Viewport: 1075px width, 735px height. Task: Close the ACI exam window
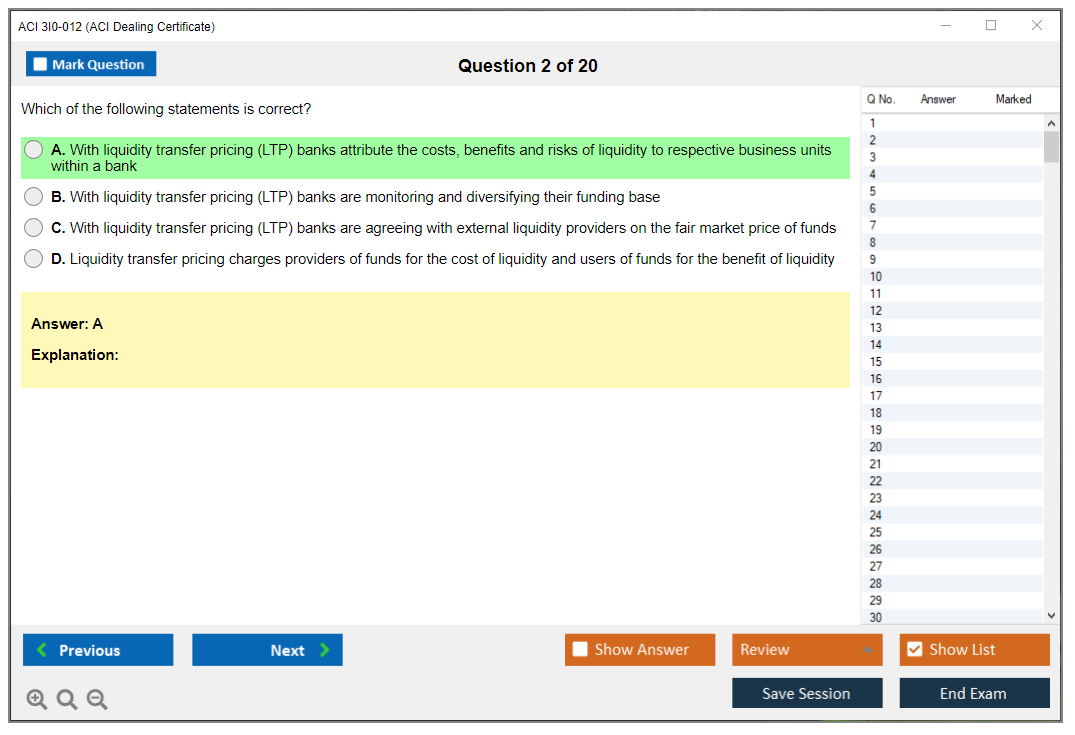point(1037,26)
